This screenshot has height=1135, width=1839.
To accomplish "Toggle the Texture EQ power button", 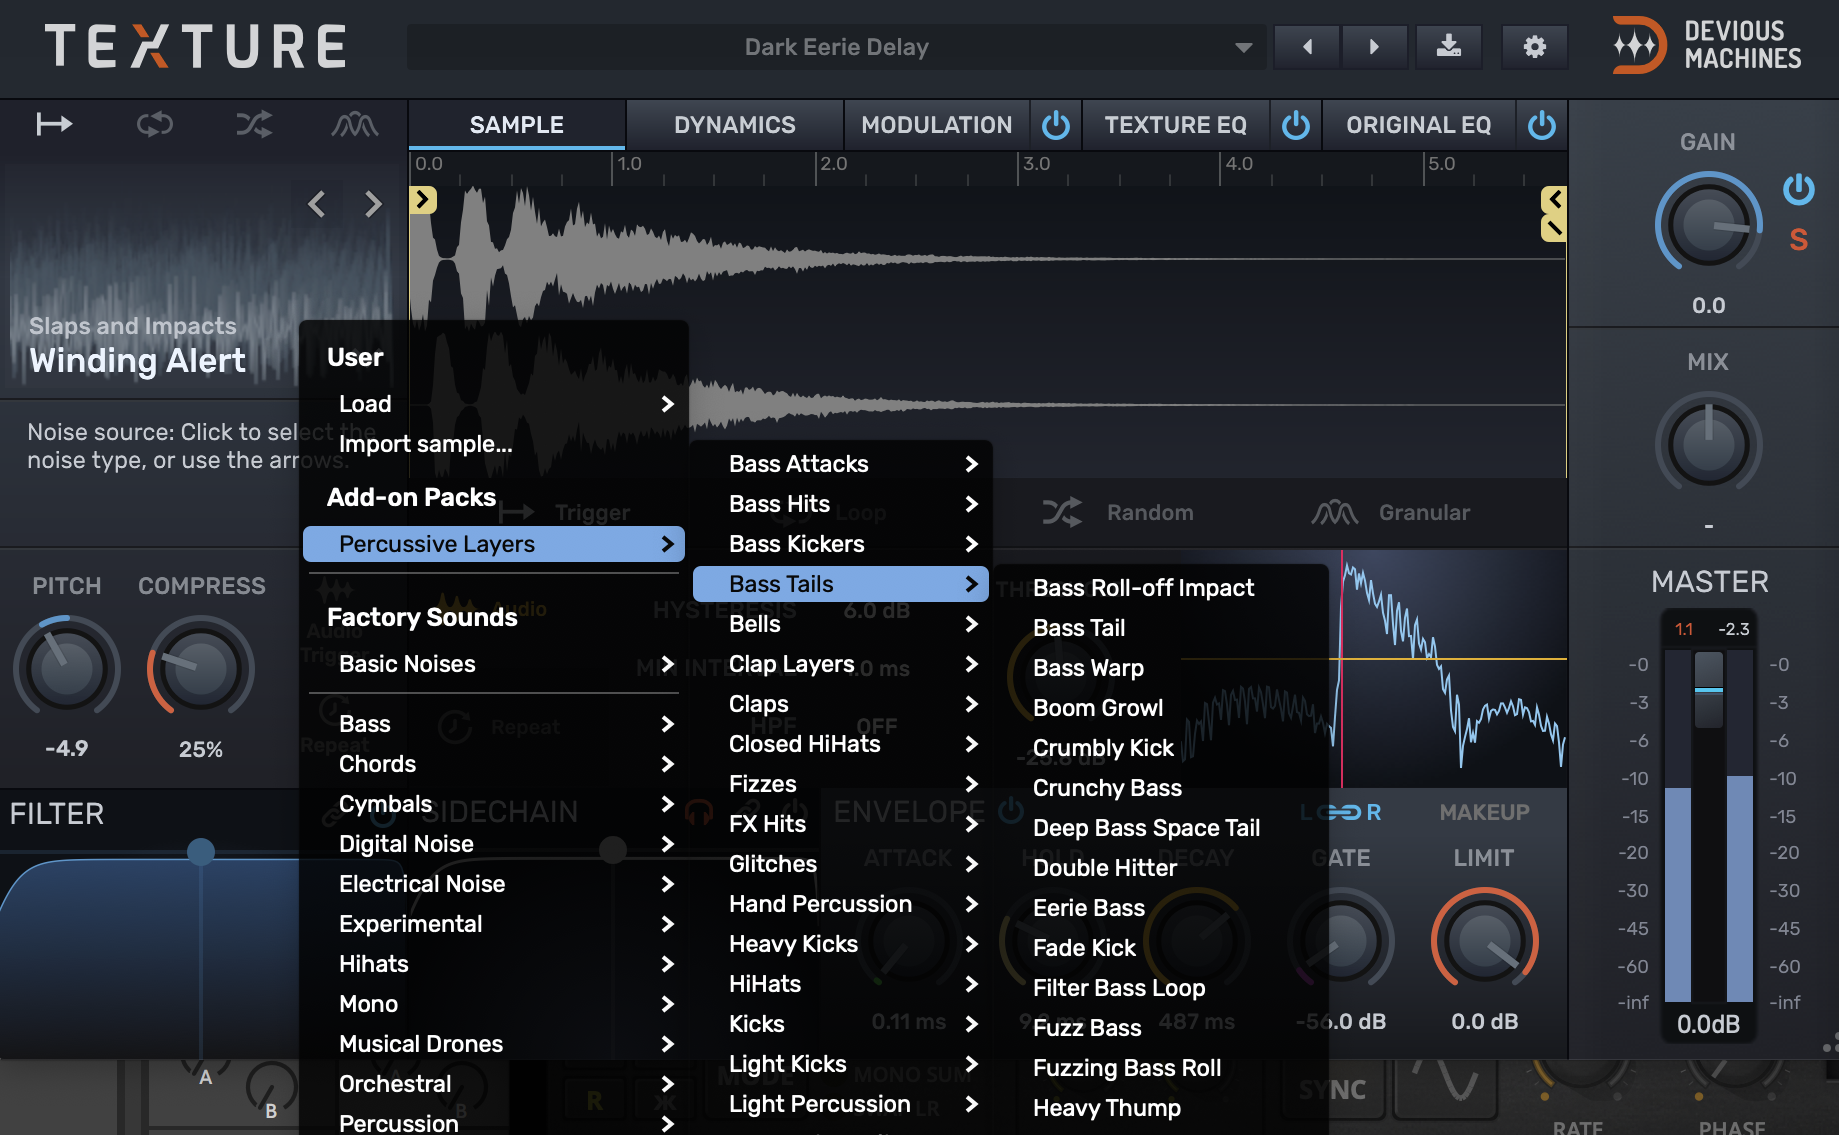I will point(1296,125).
